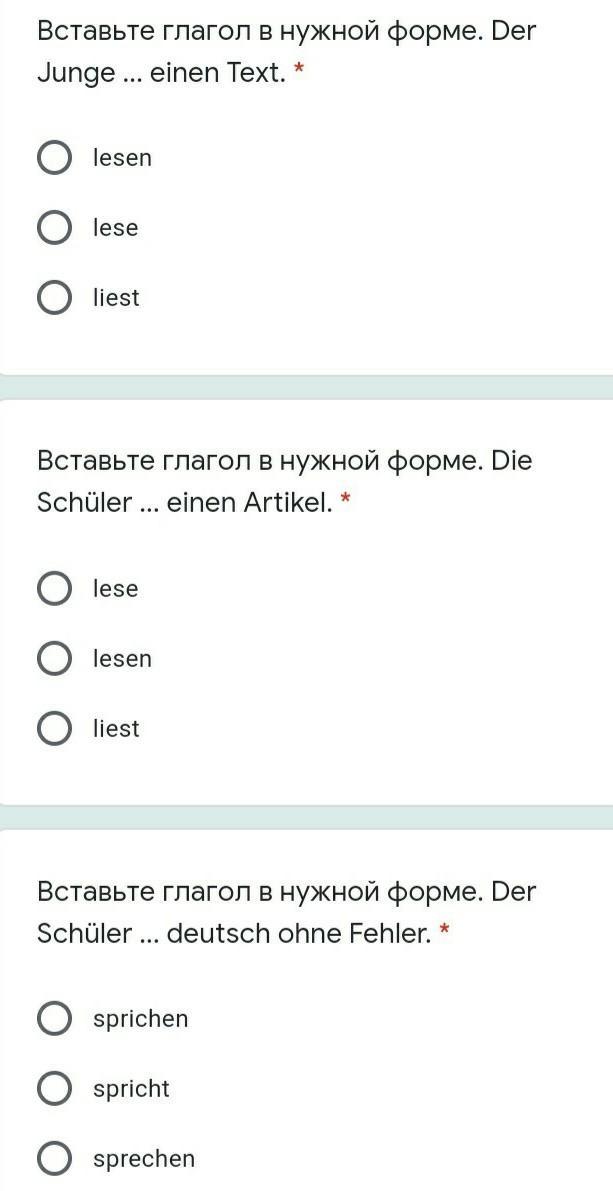613x1191 pixels.
Task: Click the 'sprichen' option label text
Action: tap(140, 1019)
